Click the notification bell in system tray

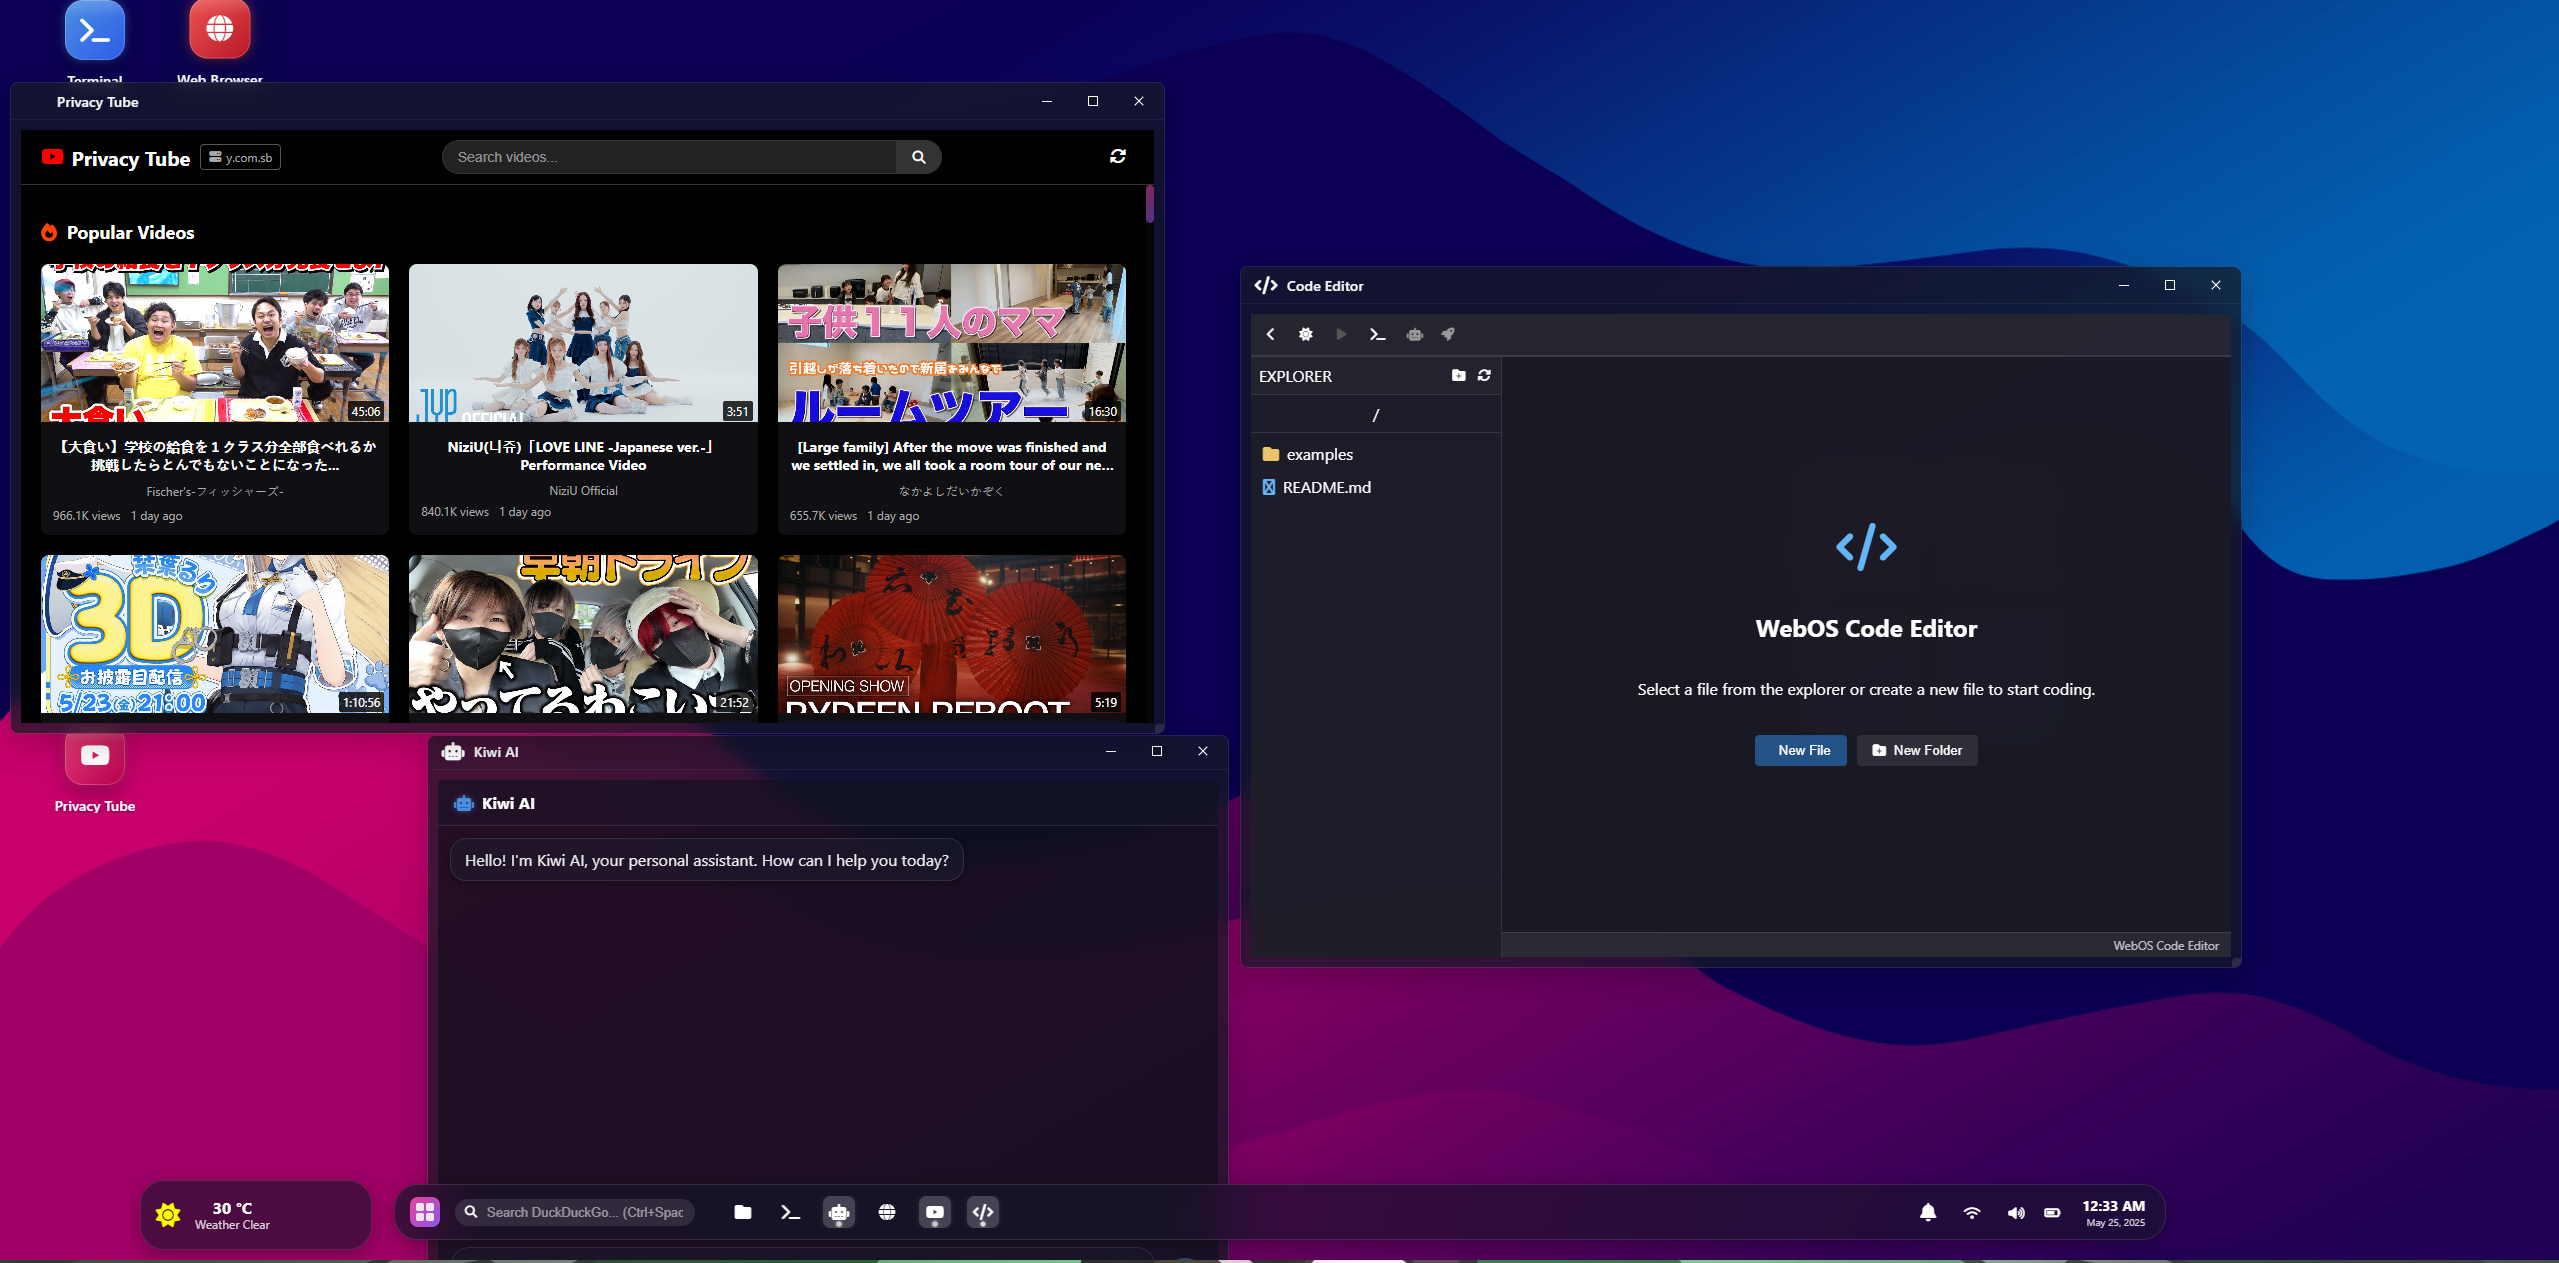(x=1927, y=1212)
